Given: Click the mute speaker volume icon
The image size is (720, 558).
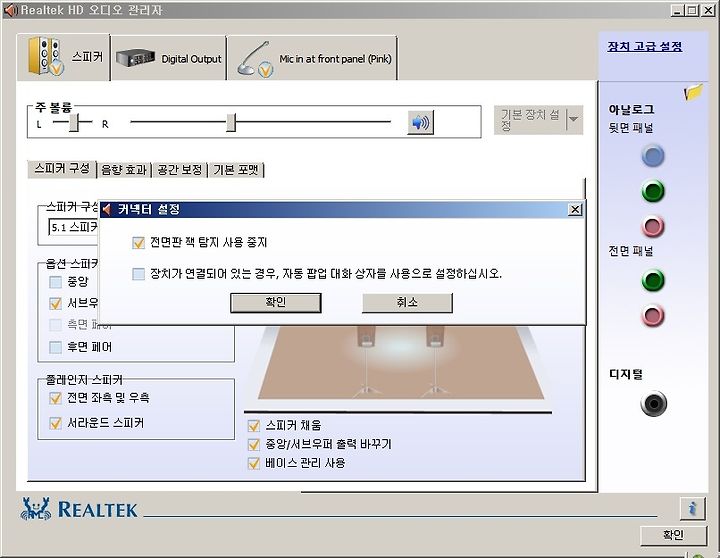Looking at the screenshot, I should pyautogui.click(x=420, y=123).
